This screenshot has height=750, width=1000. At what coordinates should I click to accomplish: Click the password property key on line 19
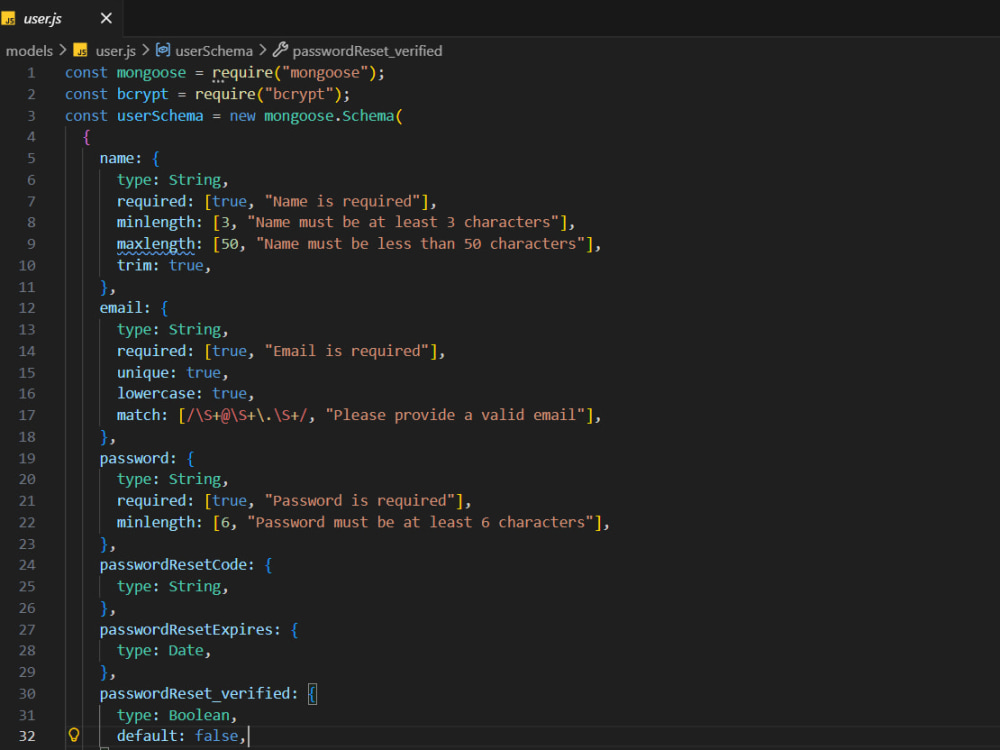point(134,459)
